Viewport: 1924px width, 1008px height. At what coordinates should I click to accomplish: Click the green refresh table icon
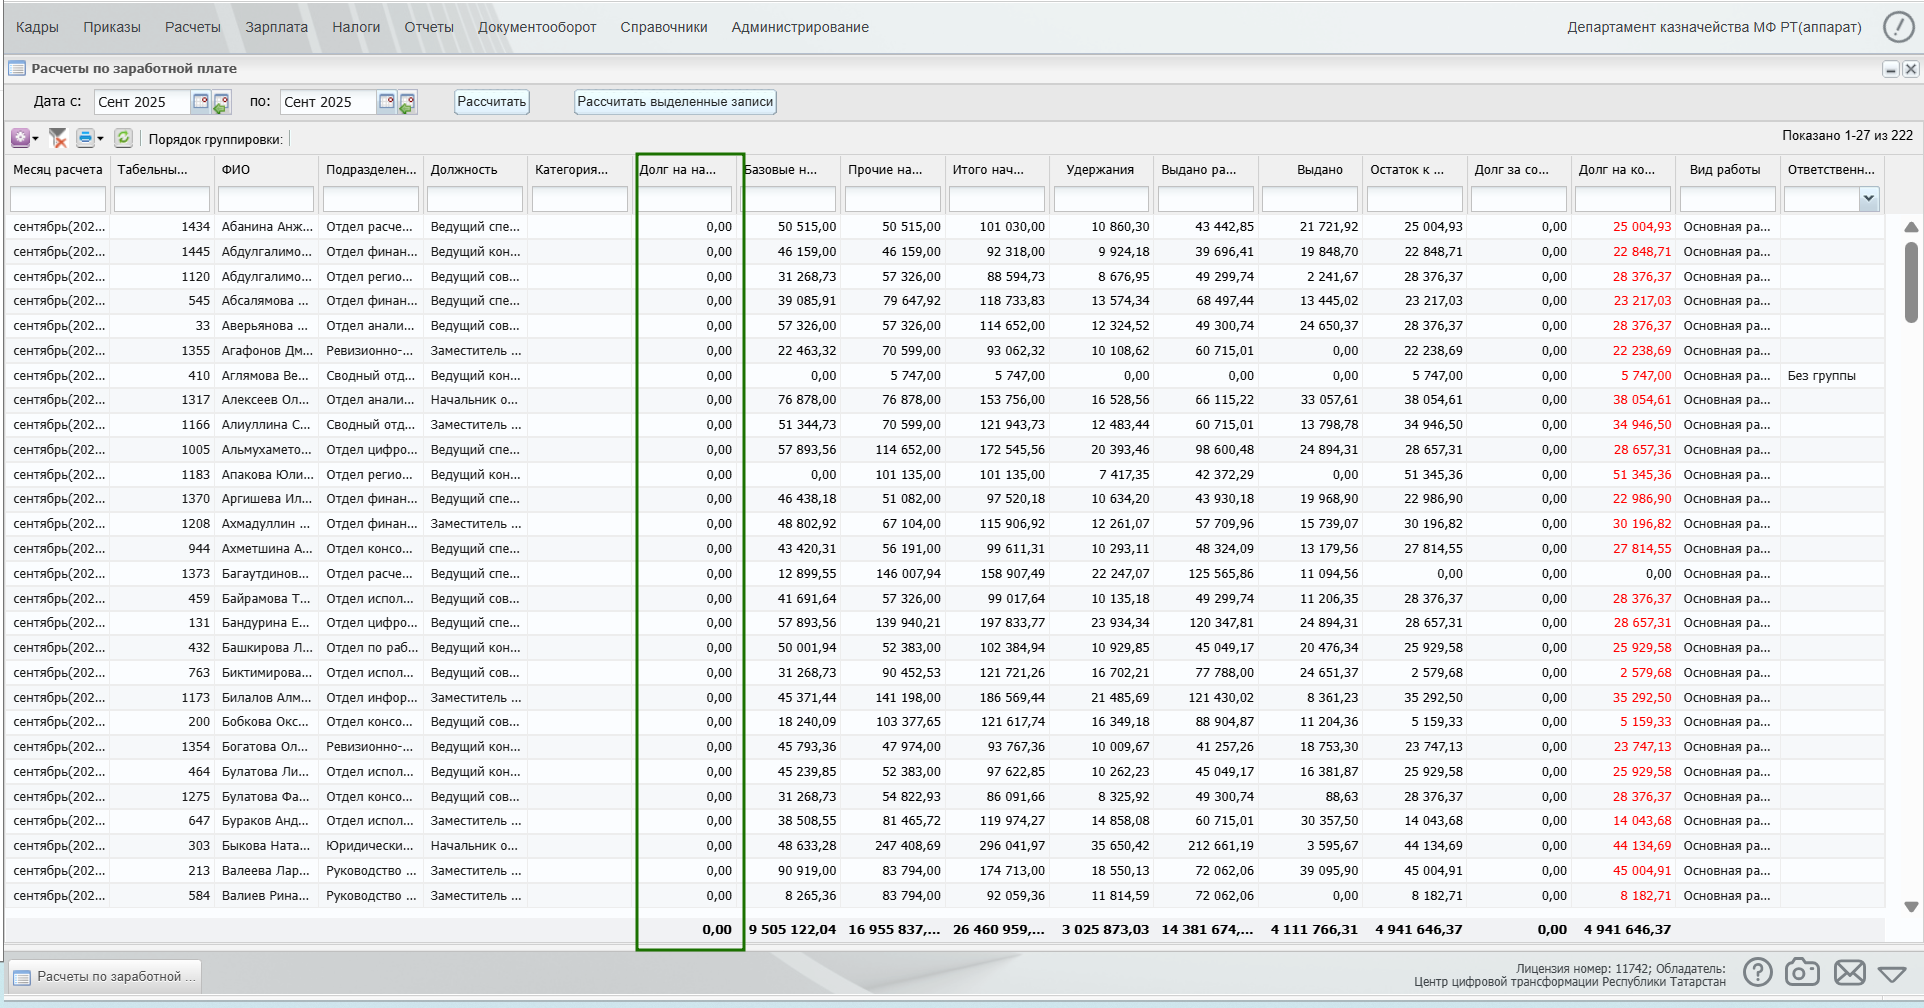pos(123,138)
